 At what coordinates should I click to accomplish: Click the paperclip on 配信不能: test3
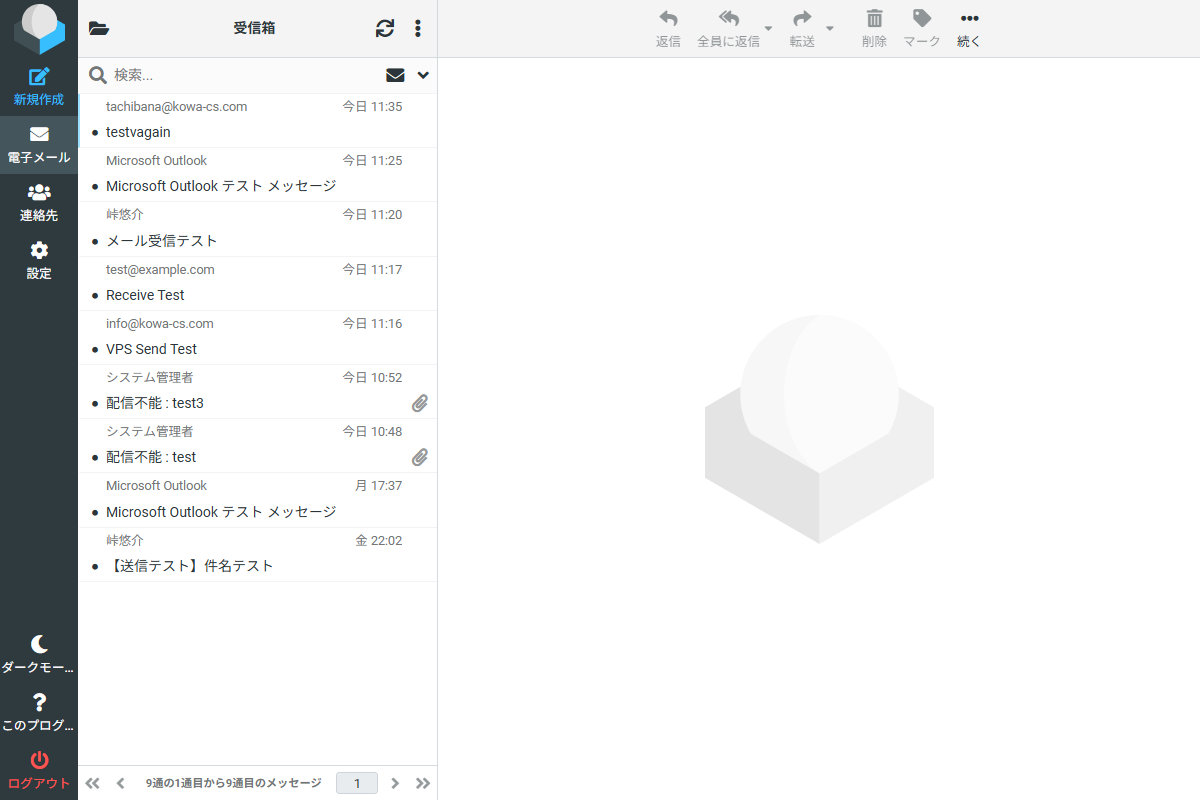420,403
